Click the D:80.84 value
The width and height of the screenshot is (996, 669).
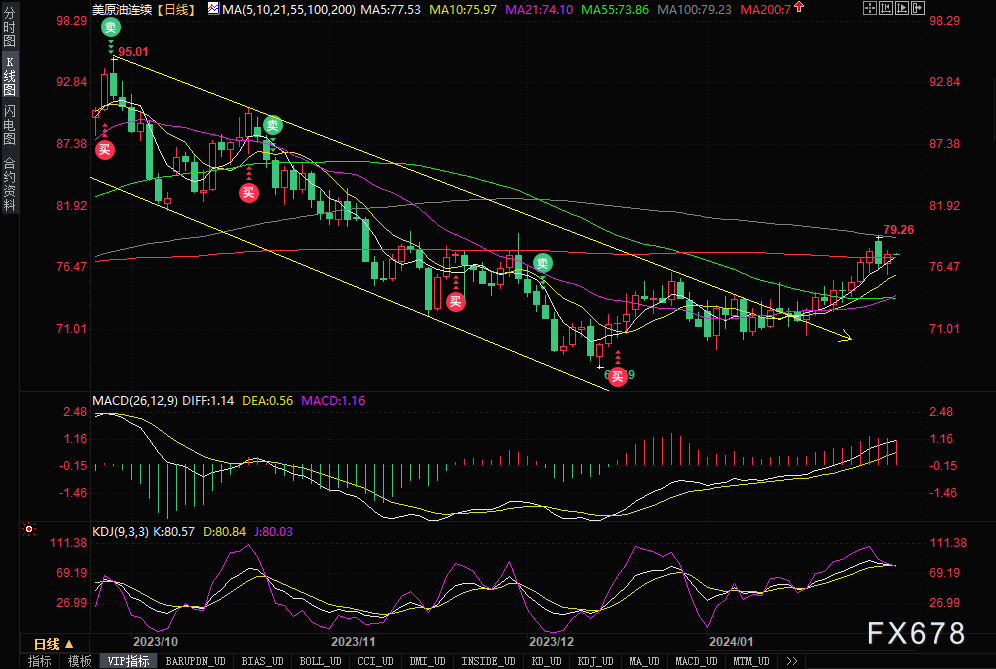tap(224, 532)
